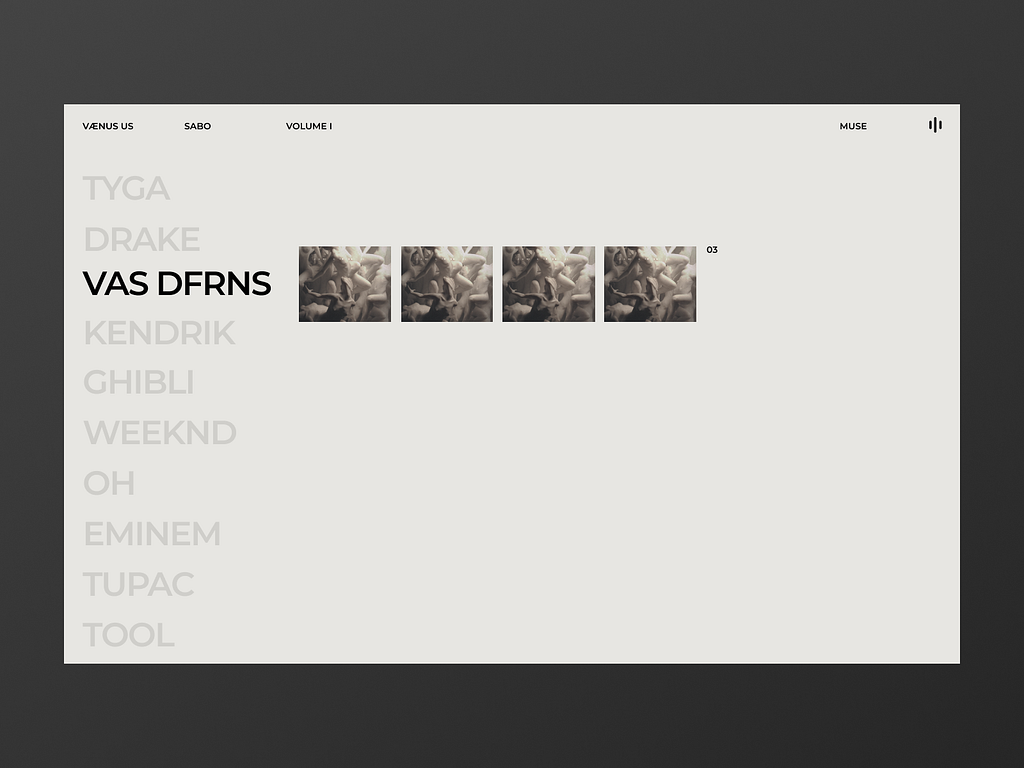Image resolution: width=1024 pixels, height=768 pixels.
Task: Click the highlighted VAS DFRNS entry
Action: tap(178, 285)
